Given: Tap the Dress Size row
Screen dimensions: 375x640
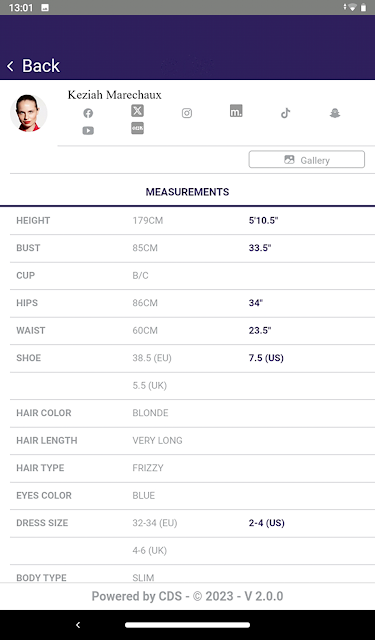Looking at the screenshot, I should 192,523.
